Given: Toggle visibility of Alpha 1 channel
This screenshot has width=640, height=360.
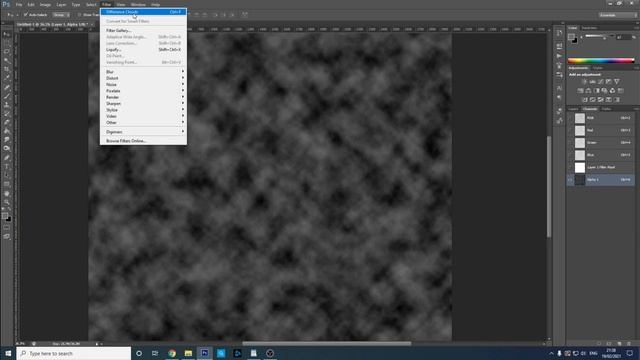Looking at the screenshot, I should [x=570, y=180].
